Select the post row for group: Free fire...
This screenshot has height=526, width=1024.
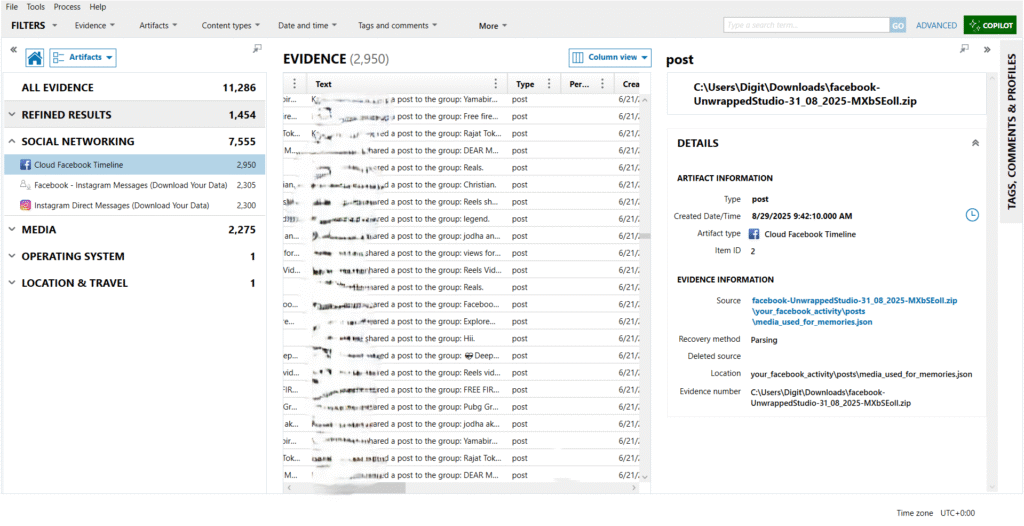coord(461,116)
